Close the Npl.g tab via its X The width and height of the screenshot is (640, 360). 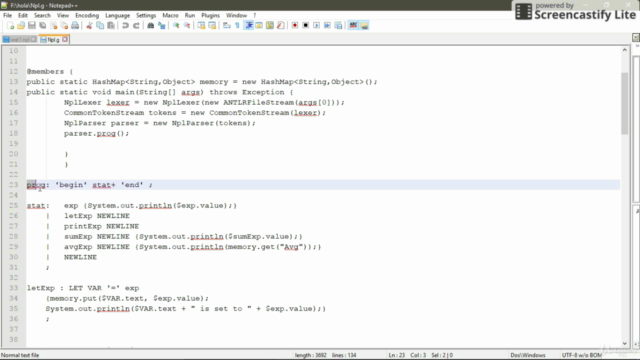65,40
